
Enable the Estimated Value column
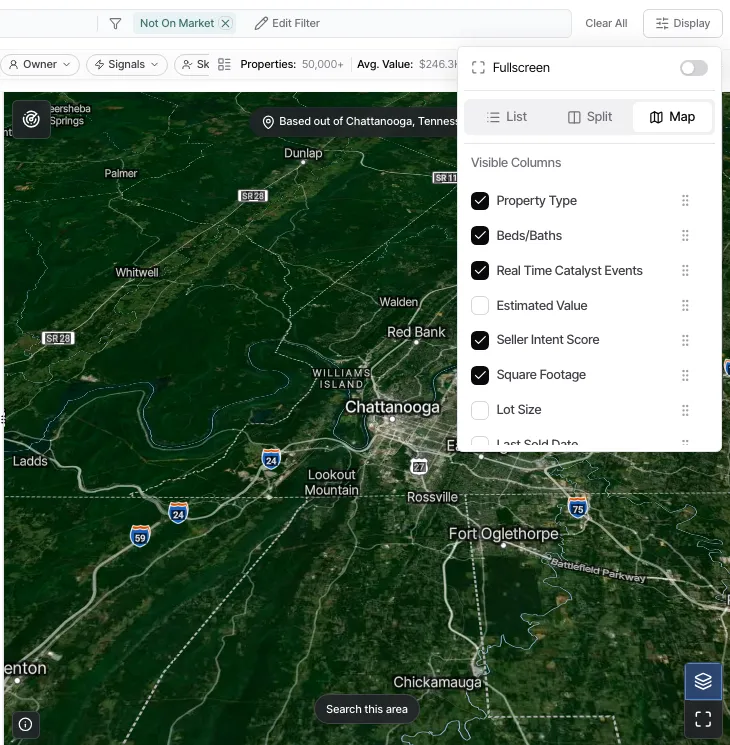click(480, 306)
